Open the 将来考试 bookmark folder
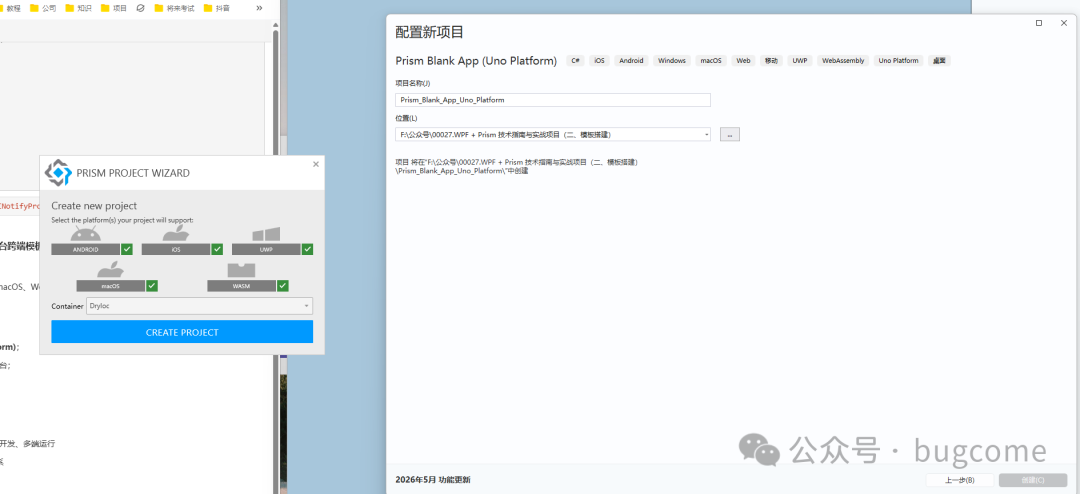 175,8
